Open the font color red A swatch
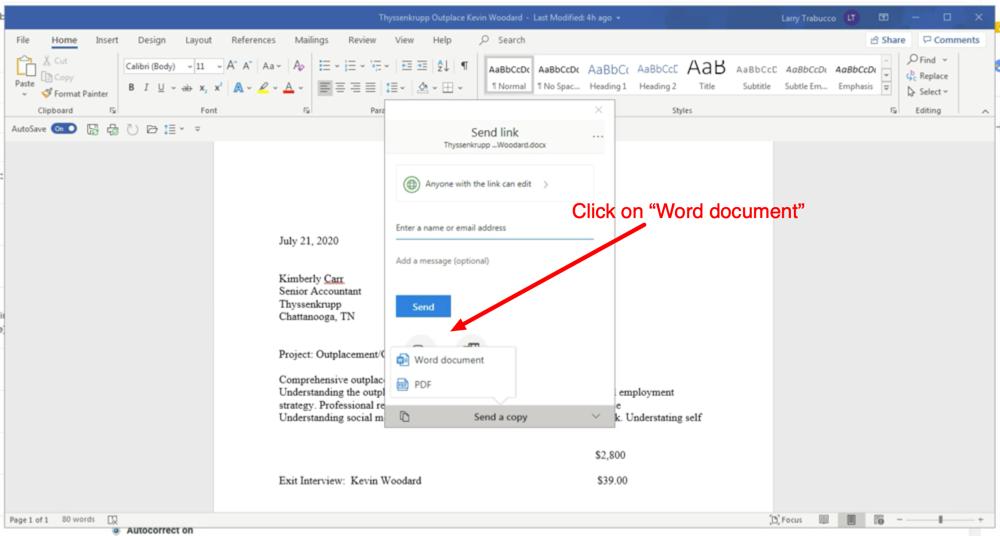 point(289,88)
